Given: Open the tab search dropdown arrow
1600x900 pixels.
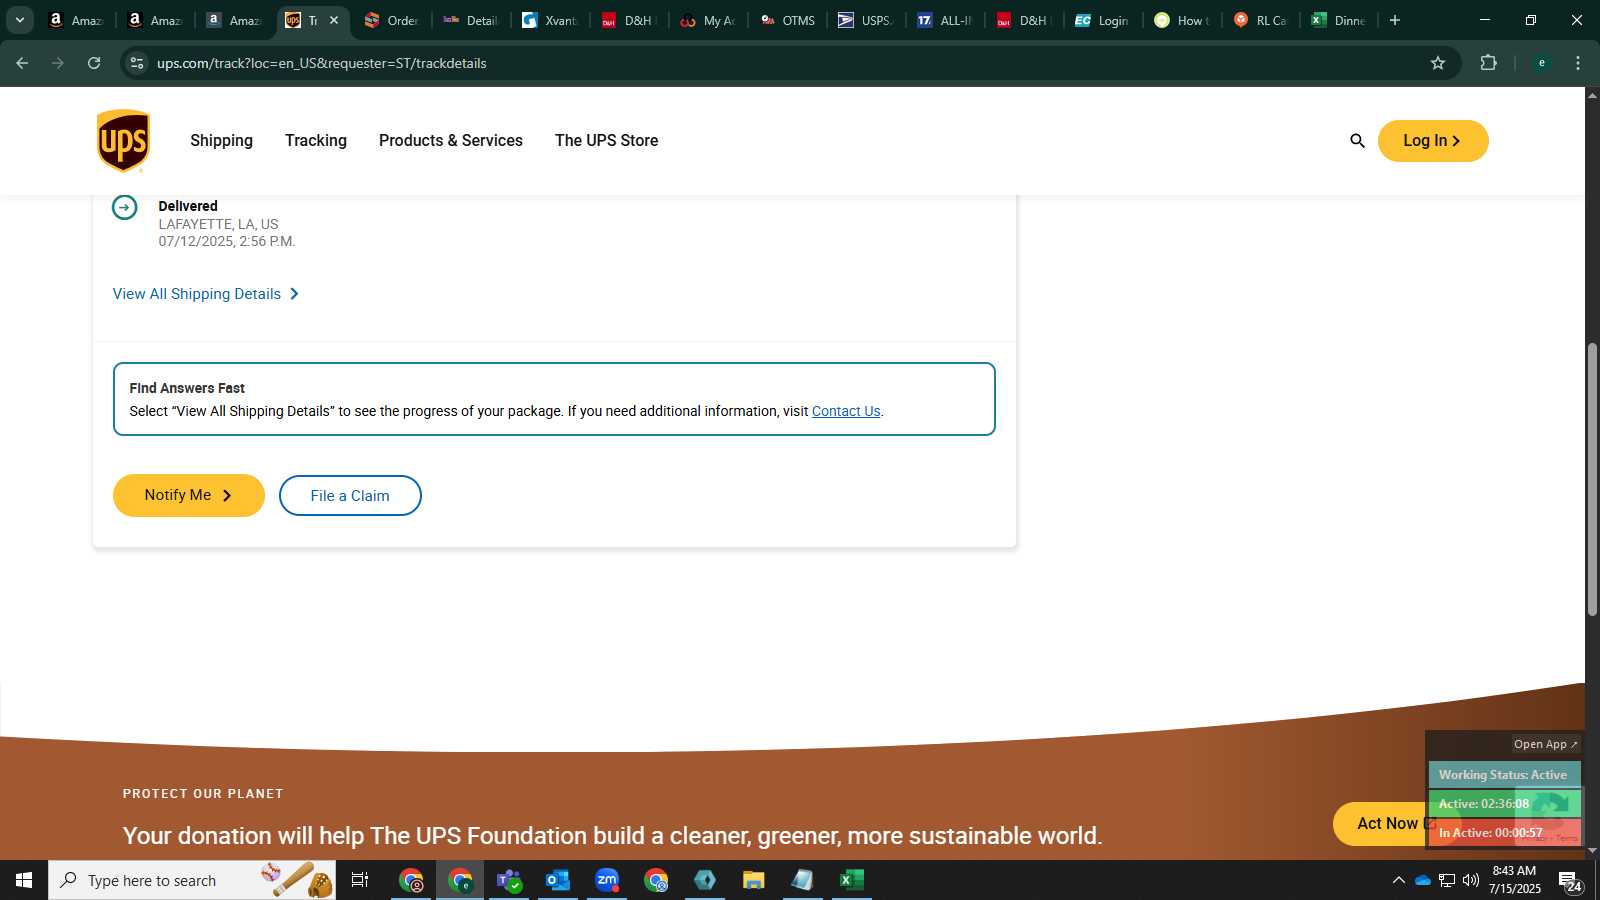Looking at the screenshot, I should (20, 20).
